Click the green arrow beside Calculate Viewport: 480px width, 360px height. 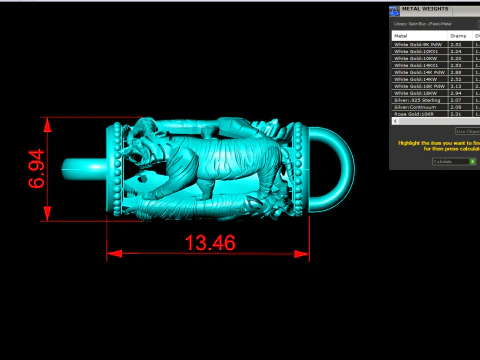click(472, 161)
